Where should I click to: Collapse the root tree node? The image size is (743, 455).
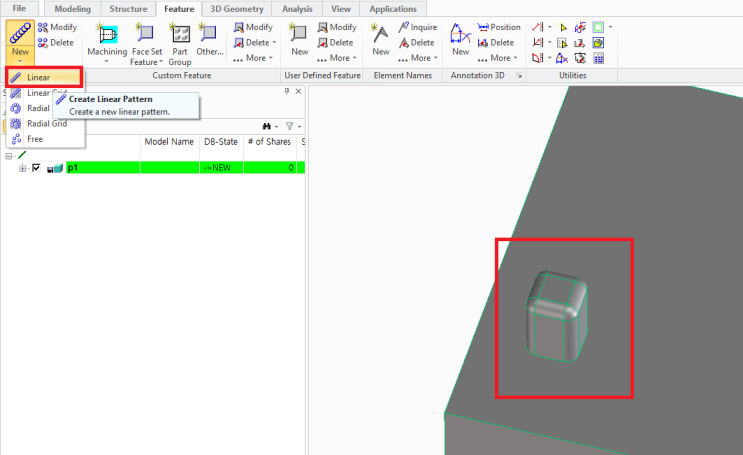pos(9,155)
